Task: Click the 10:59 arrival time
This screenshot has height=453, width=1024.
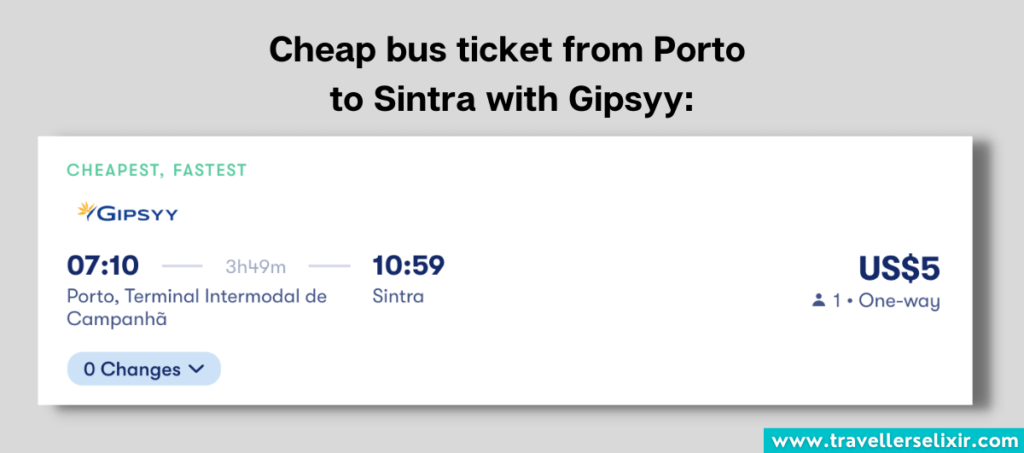Action: [x=408, y=266]
